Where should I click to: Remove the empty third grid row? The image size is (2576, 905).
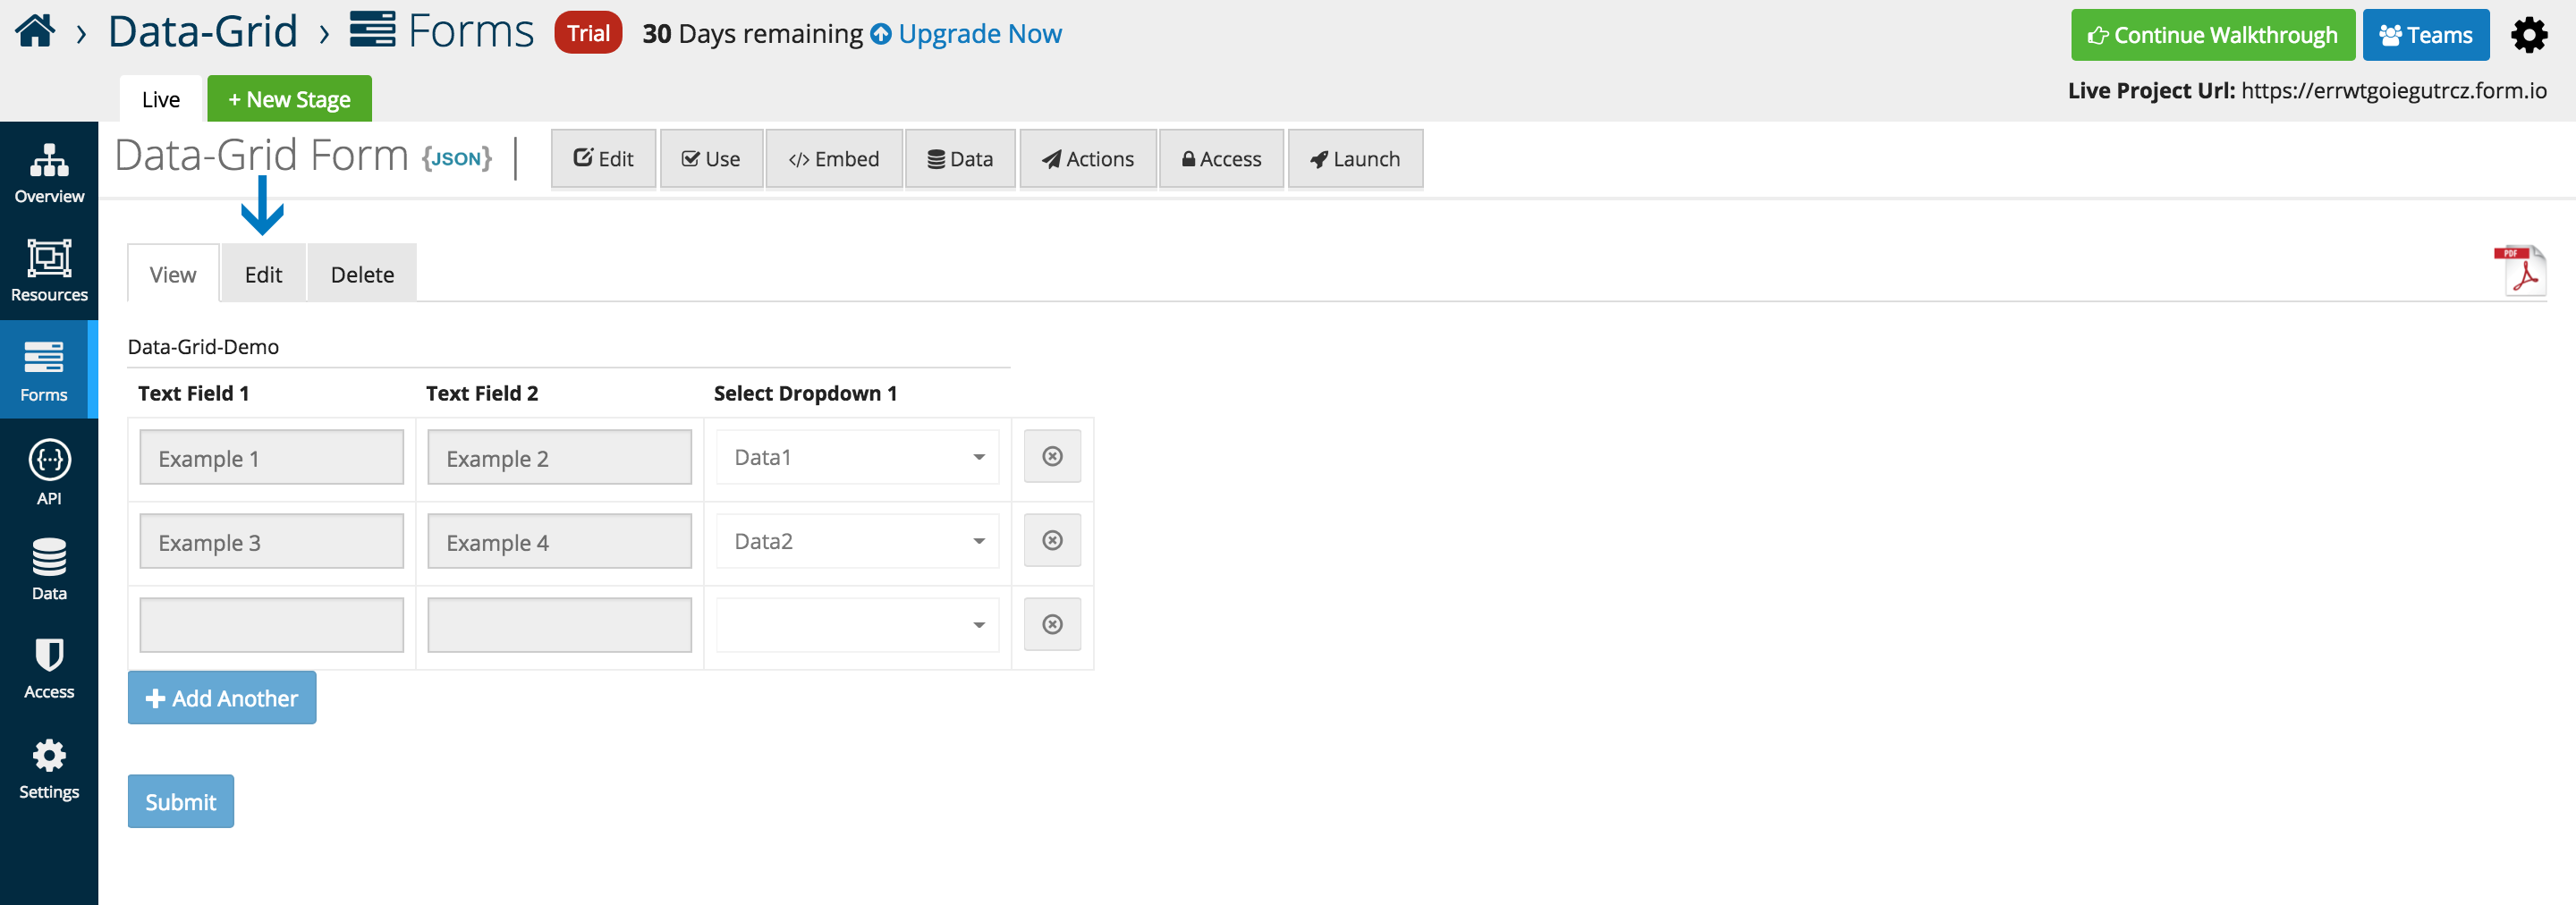click(x=1052, y=625)
